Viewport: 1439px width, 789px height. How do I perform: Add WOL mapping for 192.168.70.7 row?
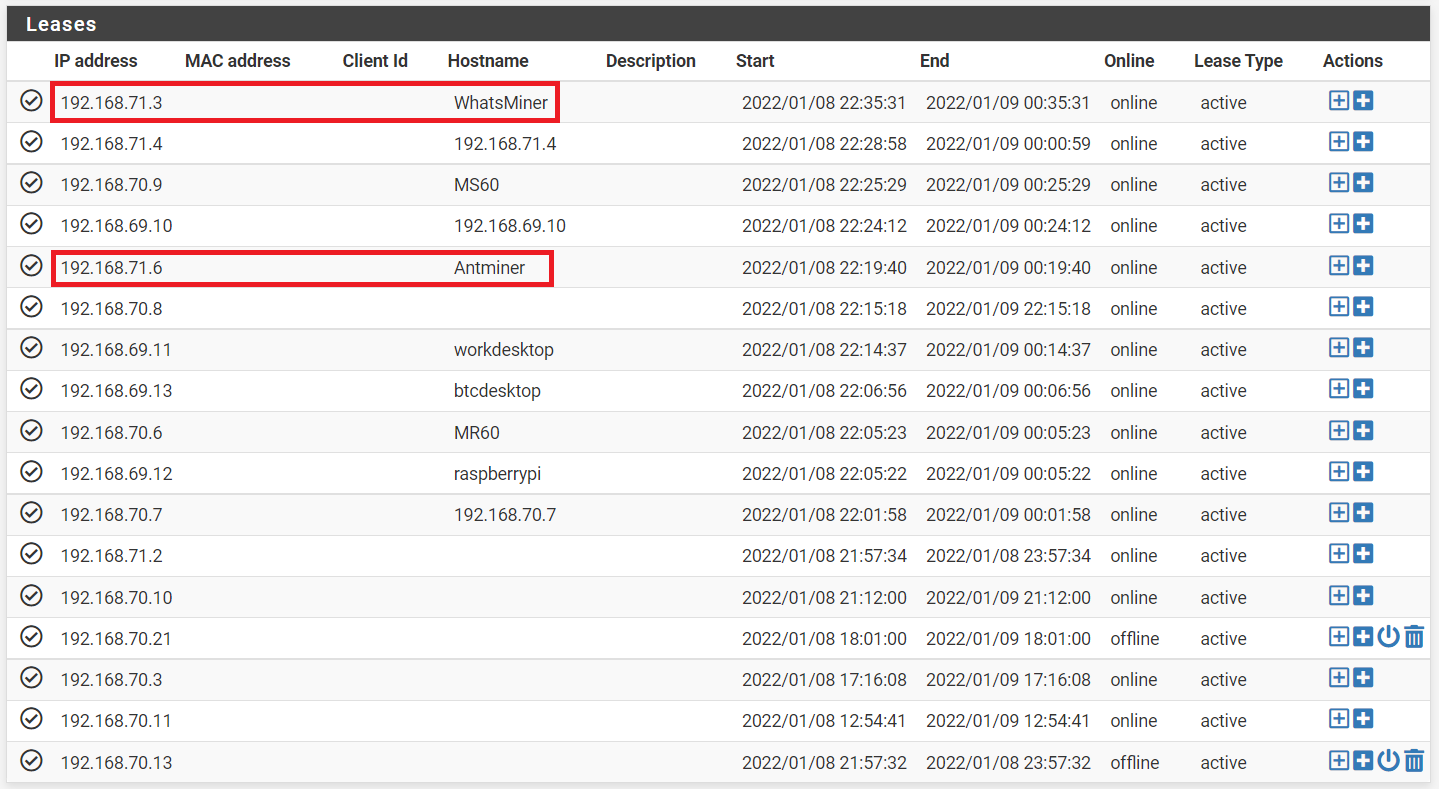(1363, 513)
